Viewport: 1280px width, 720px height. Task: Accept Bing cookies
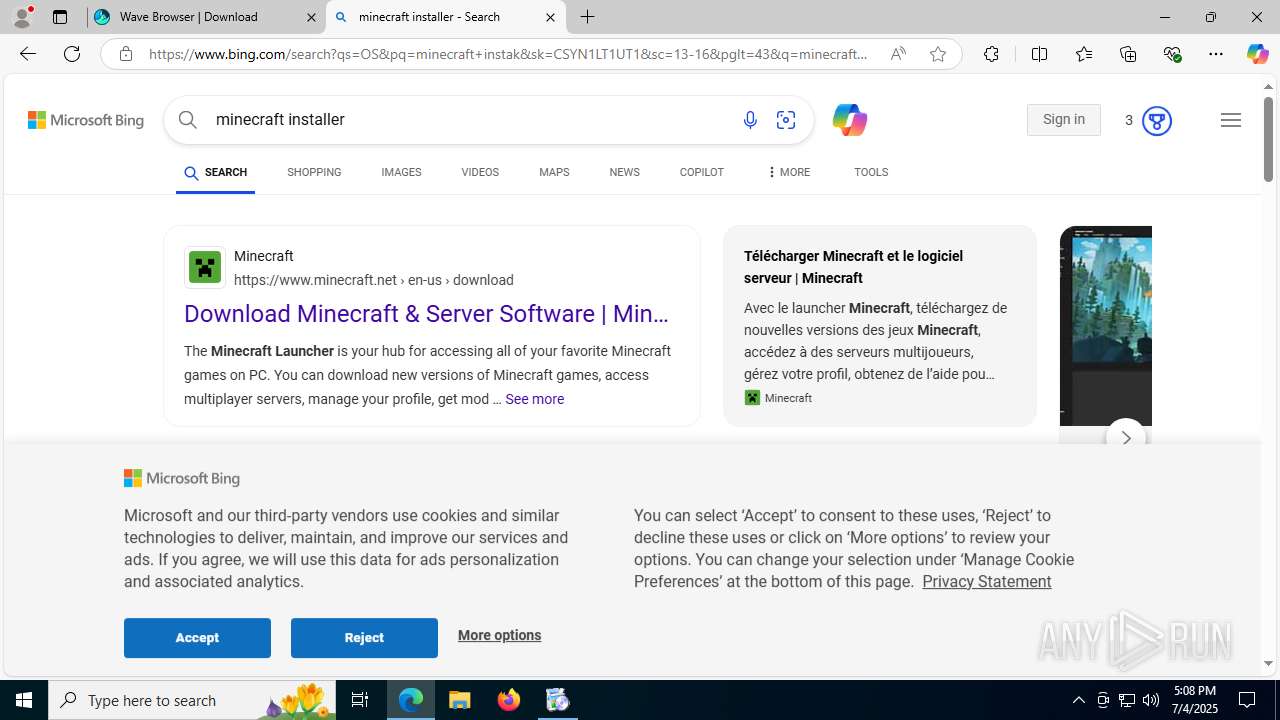click(x=197, y=638)
